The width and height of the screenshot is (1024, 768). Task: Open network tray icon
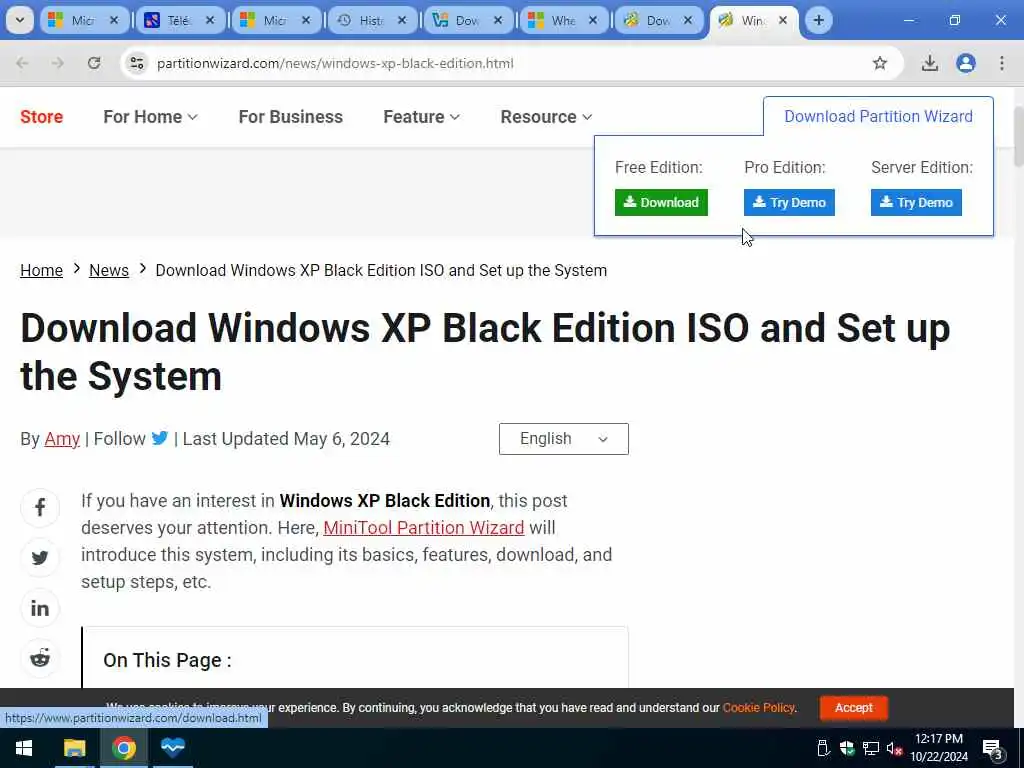871,748
